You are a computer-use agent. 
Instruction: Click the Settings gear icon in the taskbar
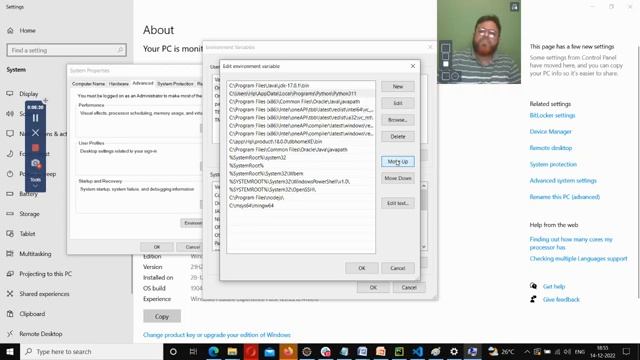coord(454,351)
